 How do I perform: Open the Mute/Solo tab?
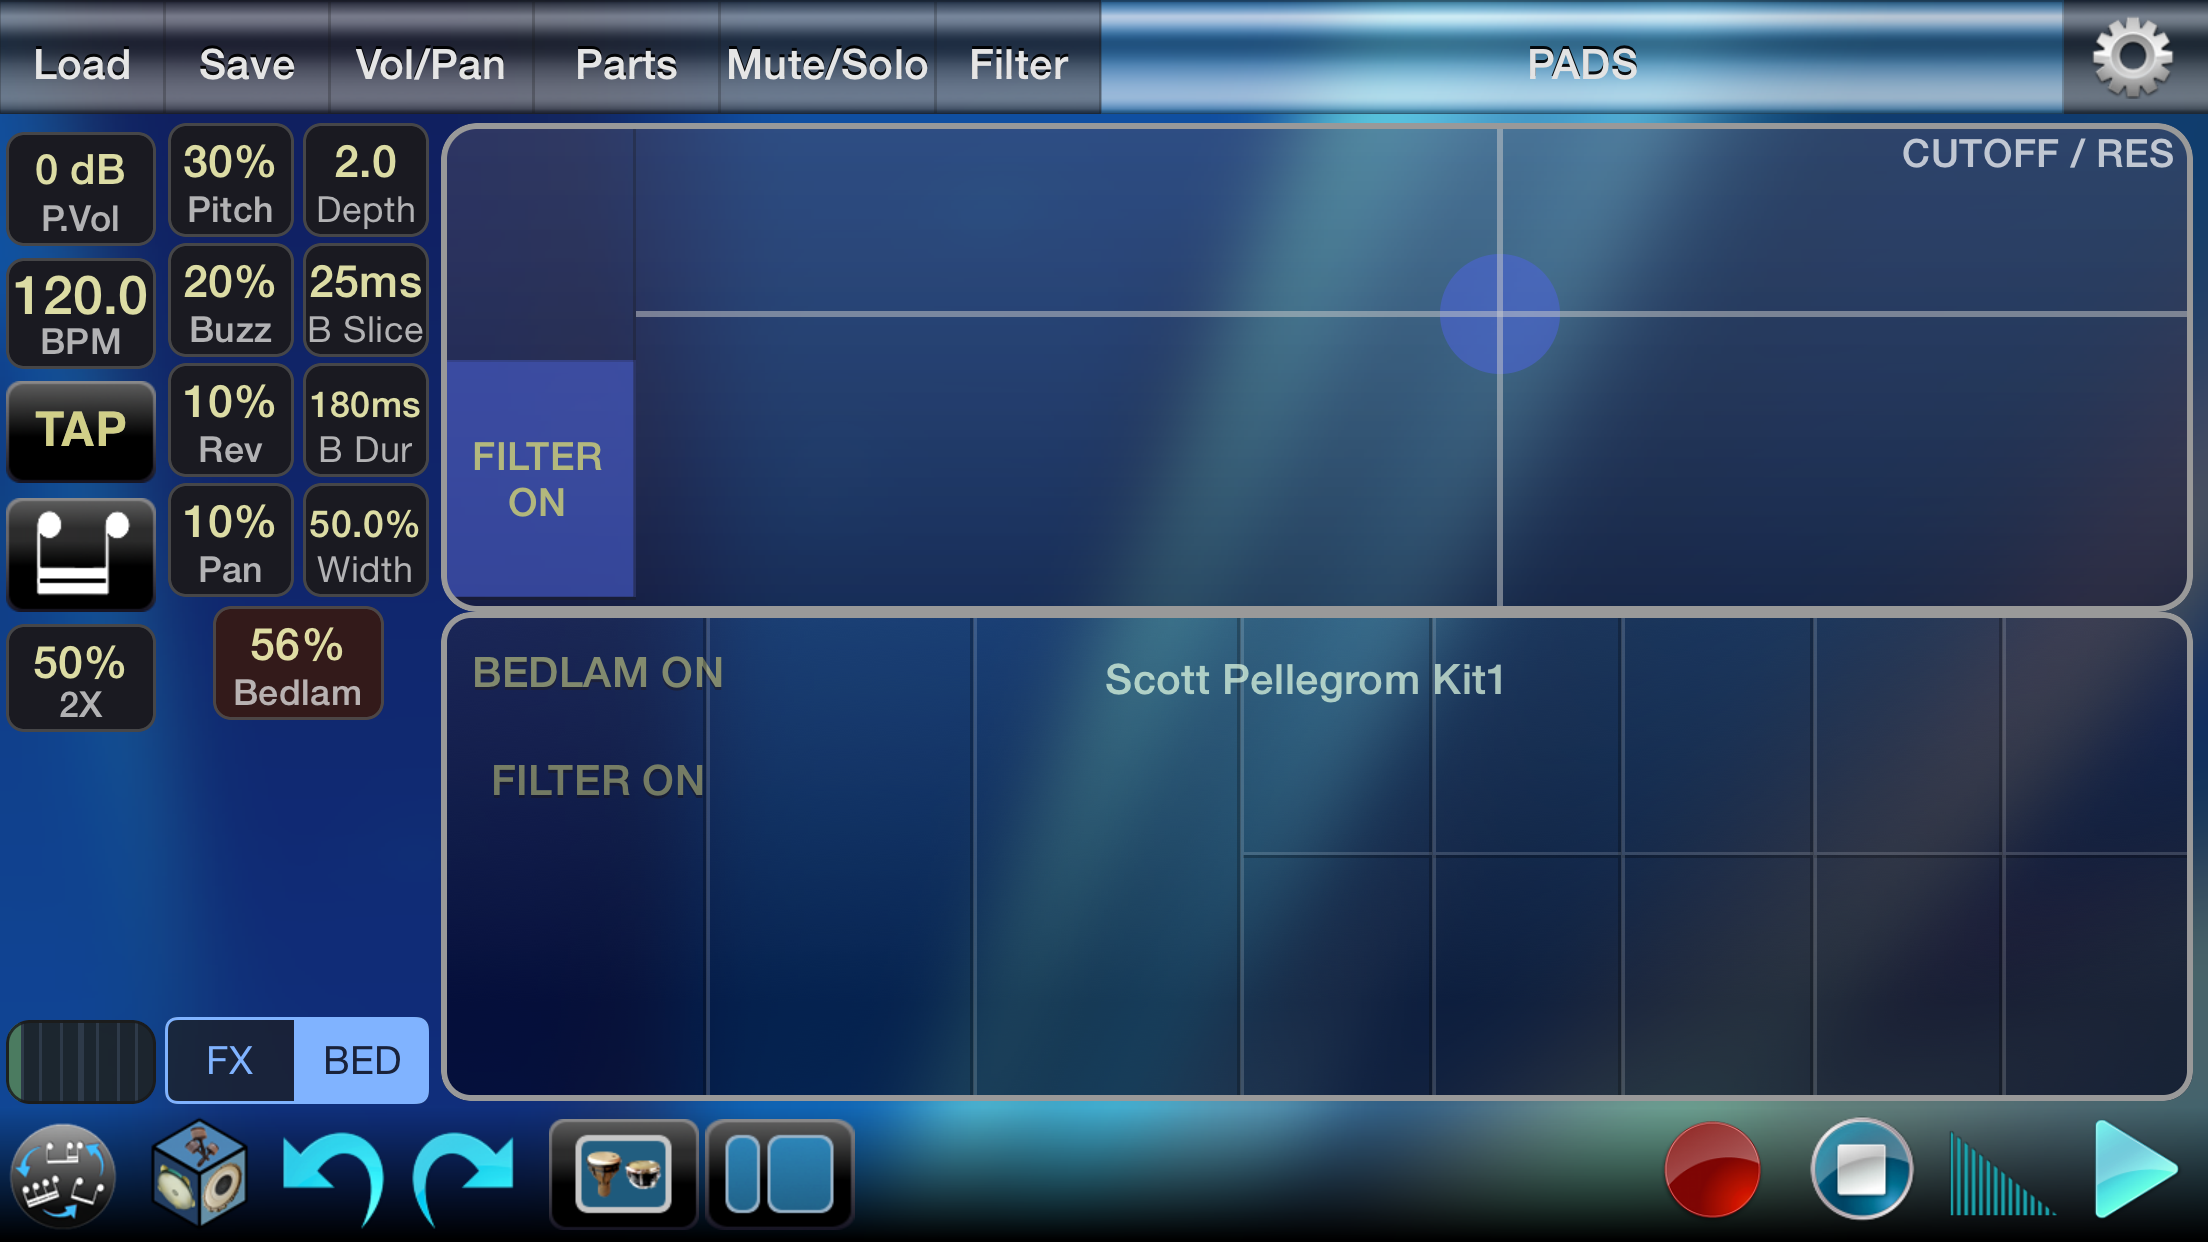click(x=826, y=65)
